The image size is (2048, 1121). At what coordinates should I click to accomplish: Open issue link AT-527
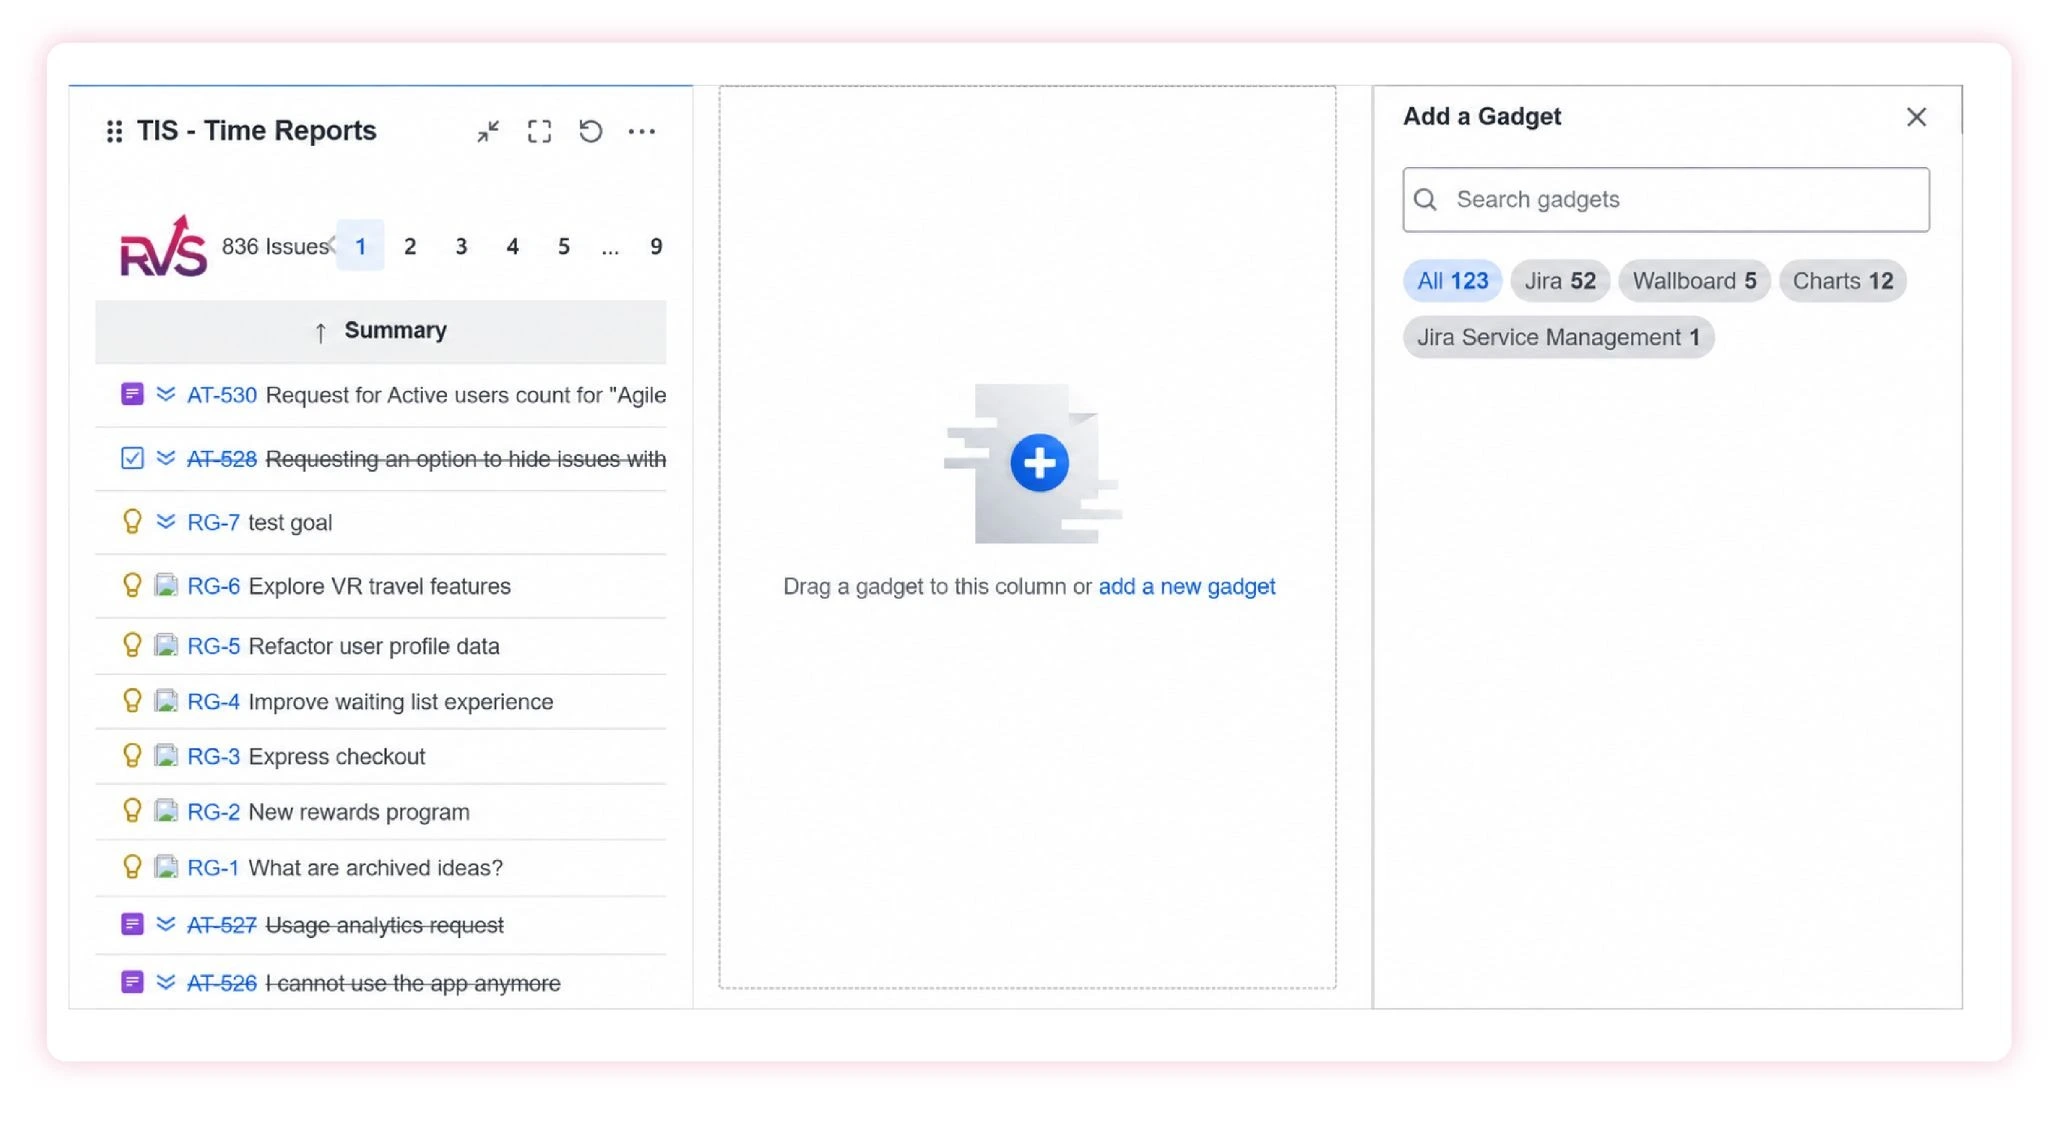[222, 925]
